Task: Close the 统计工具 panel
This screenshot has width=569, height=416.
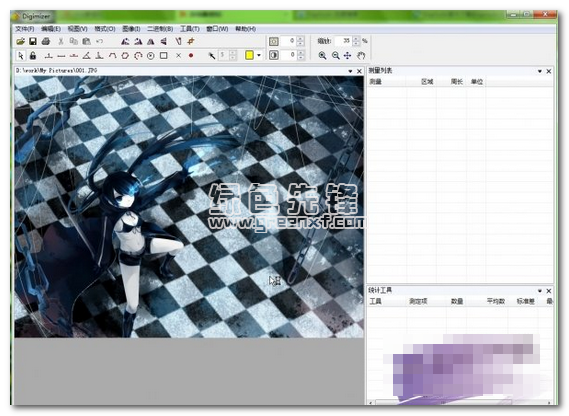Action: [x=549, y=291]
